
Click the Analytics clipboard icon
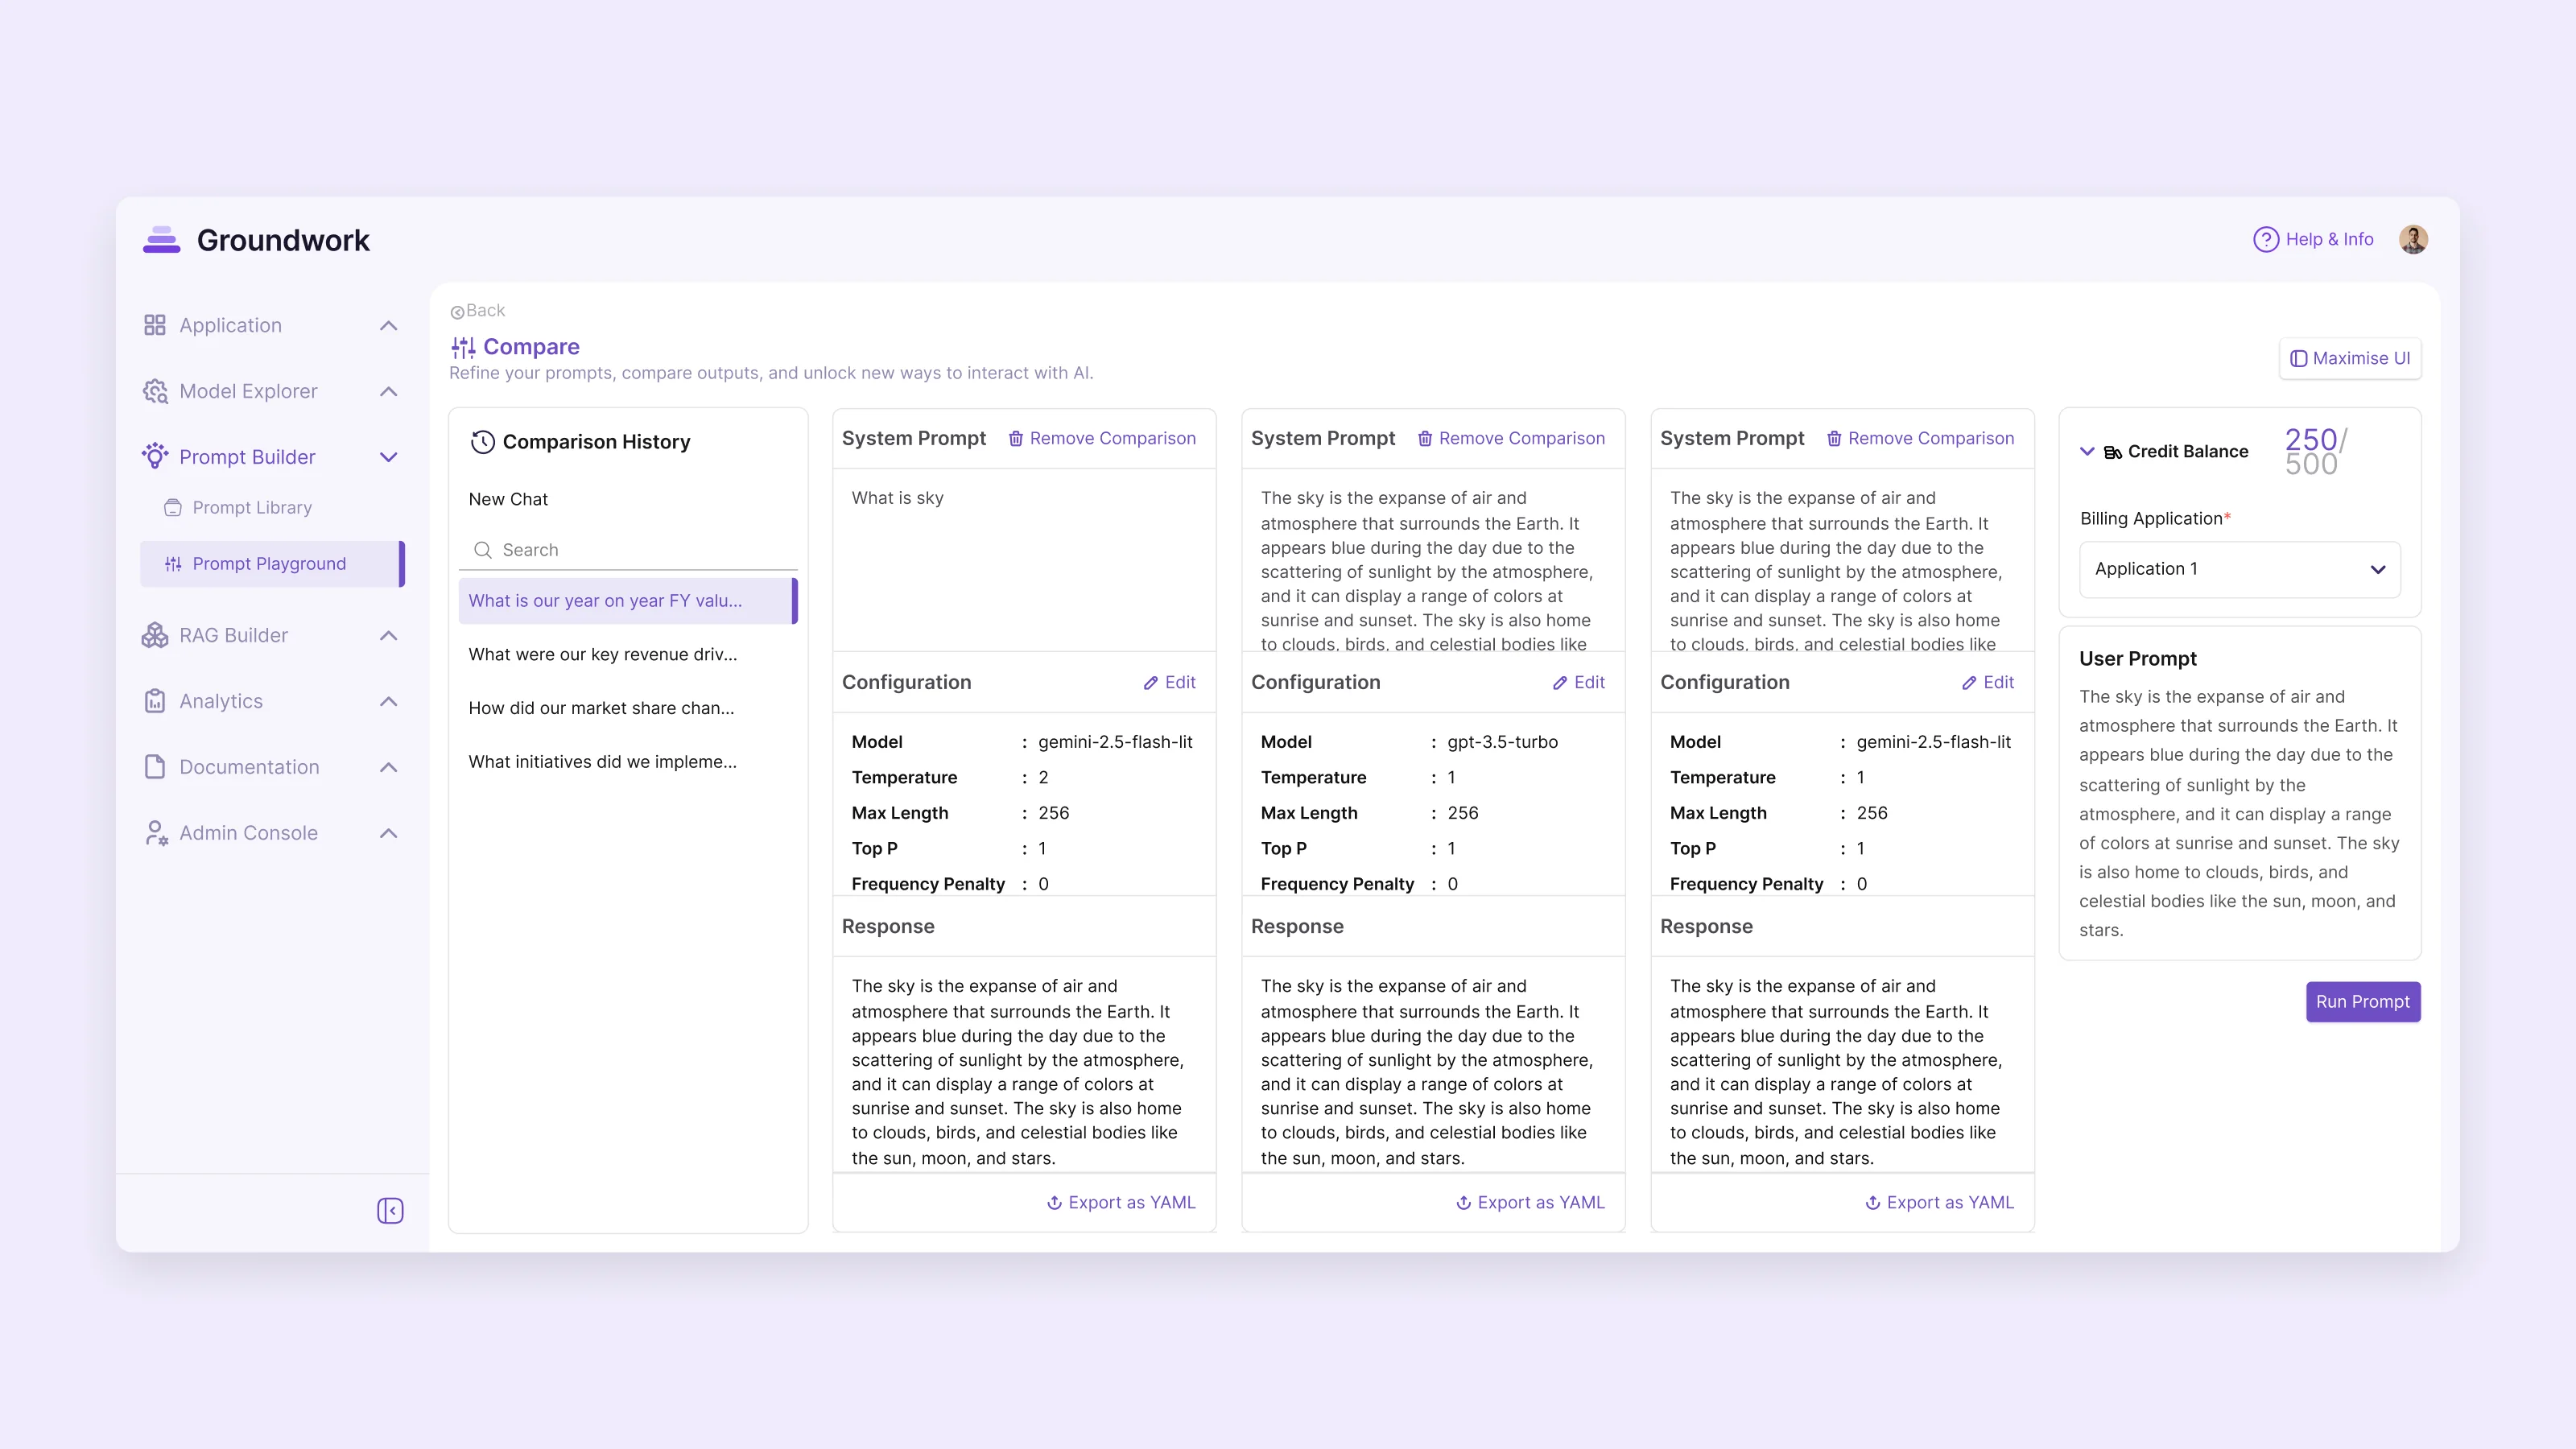pyautogui.click(x=154, y=701)
